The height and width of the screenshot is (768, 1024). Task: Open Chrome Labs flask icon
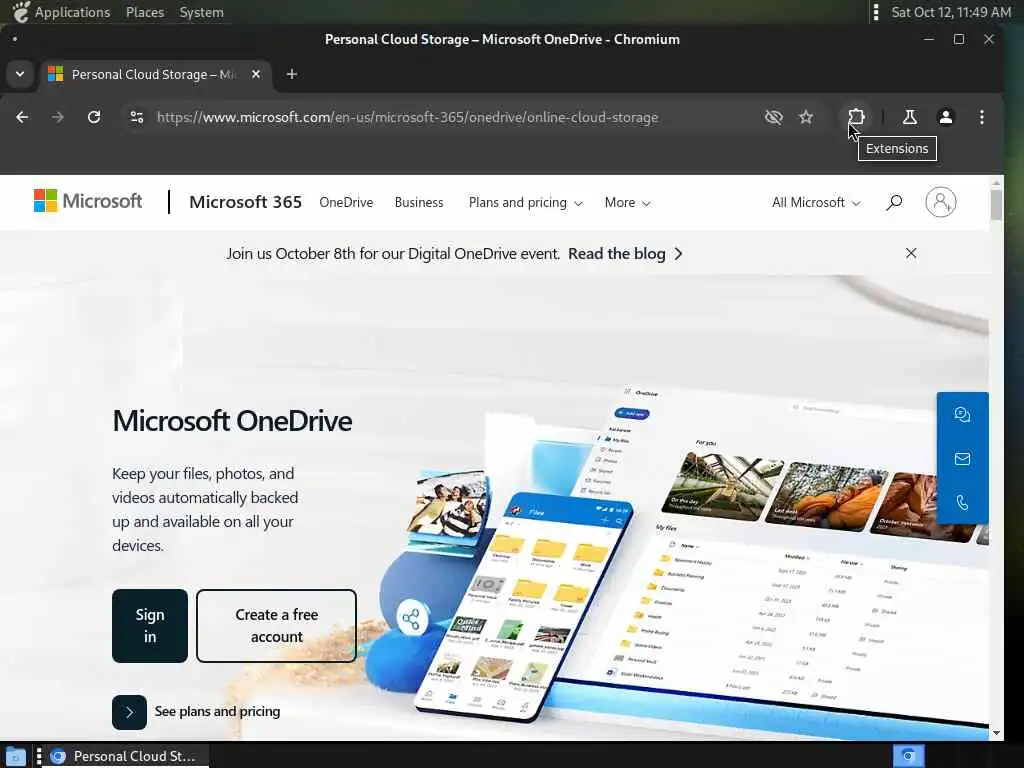click(x=909, y=118)
